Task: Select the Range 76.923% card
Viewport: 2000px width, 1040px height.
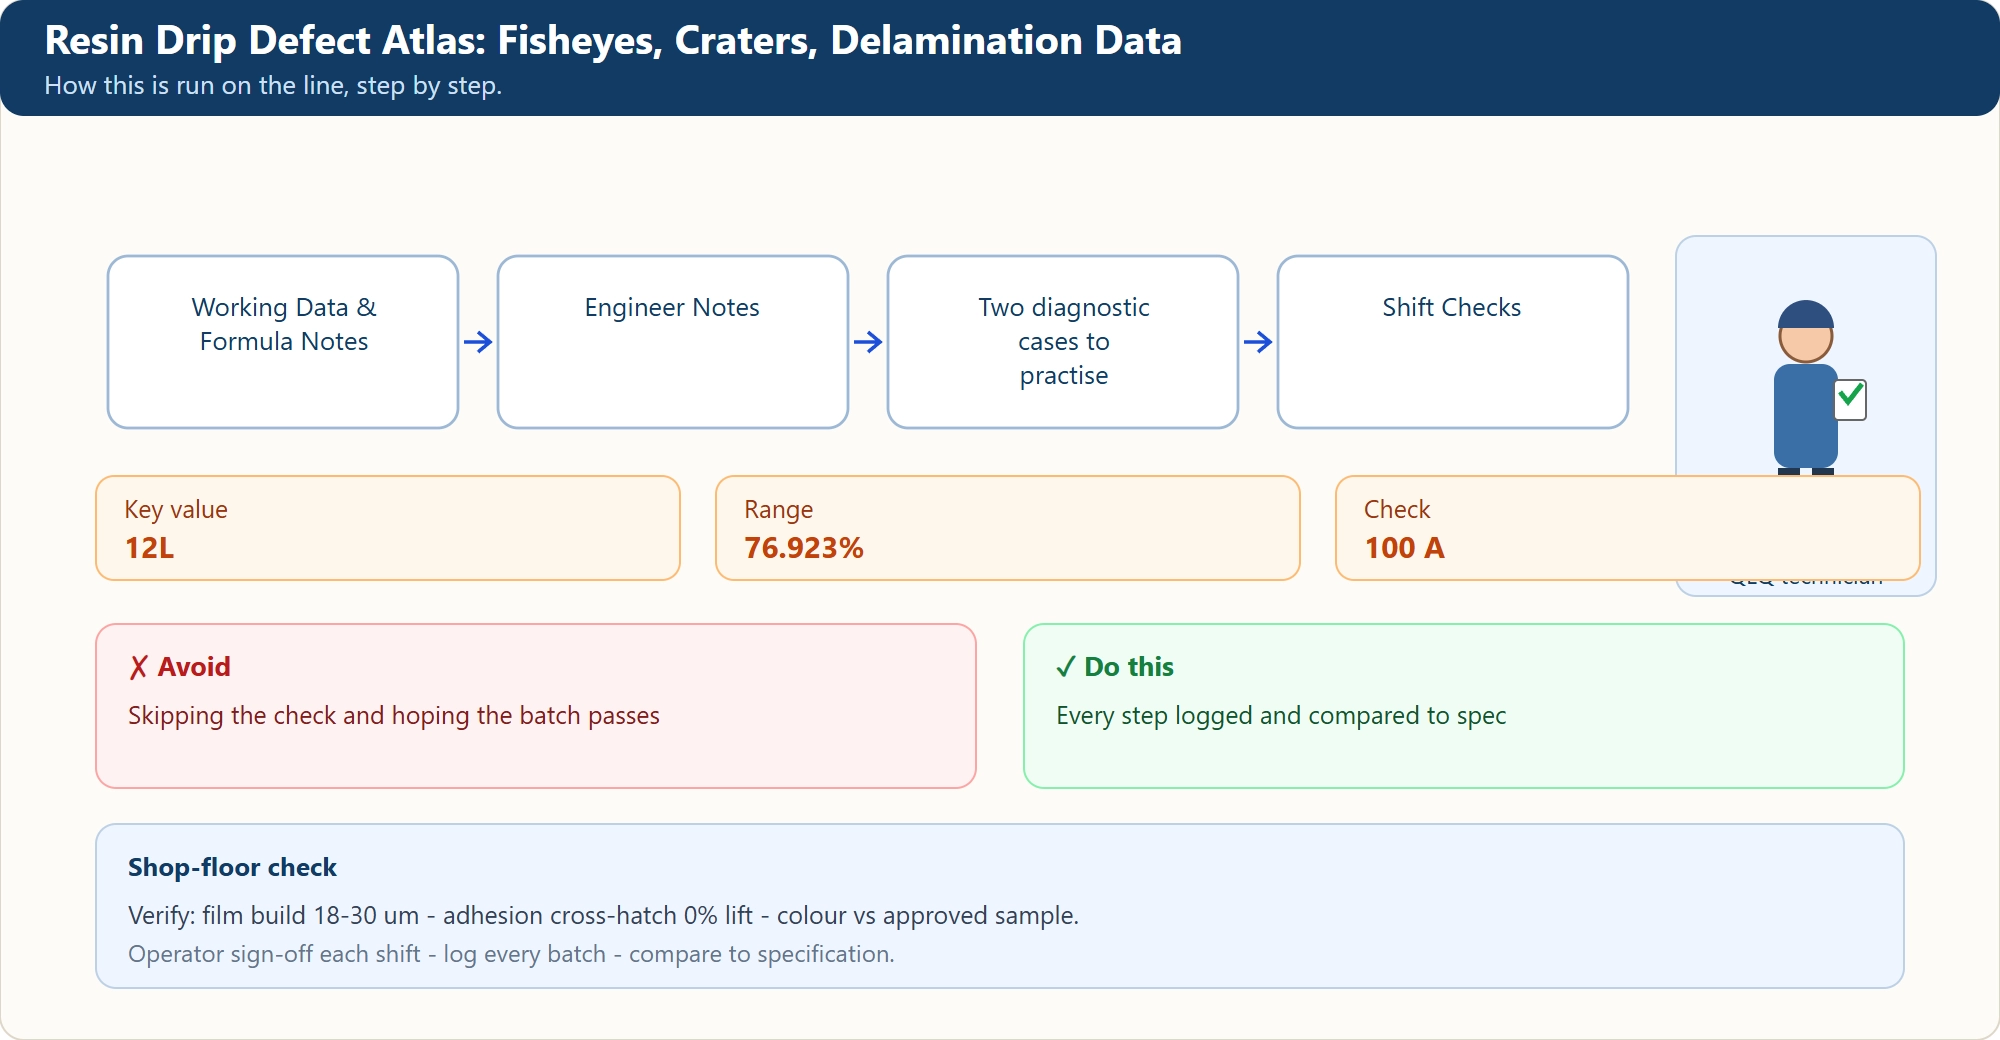Action: (x=1008, y=528)
